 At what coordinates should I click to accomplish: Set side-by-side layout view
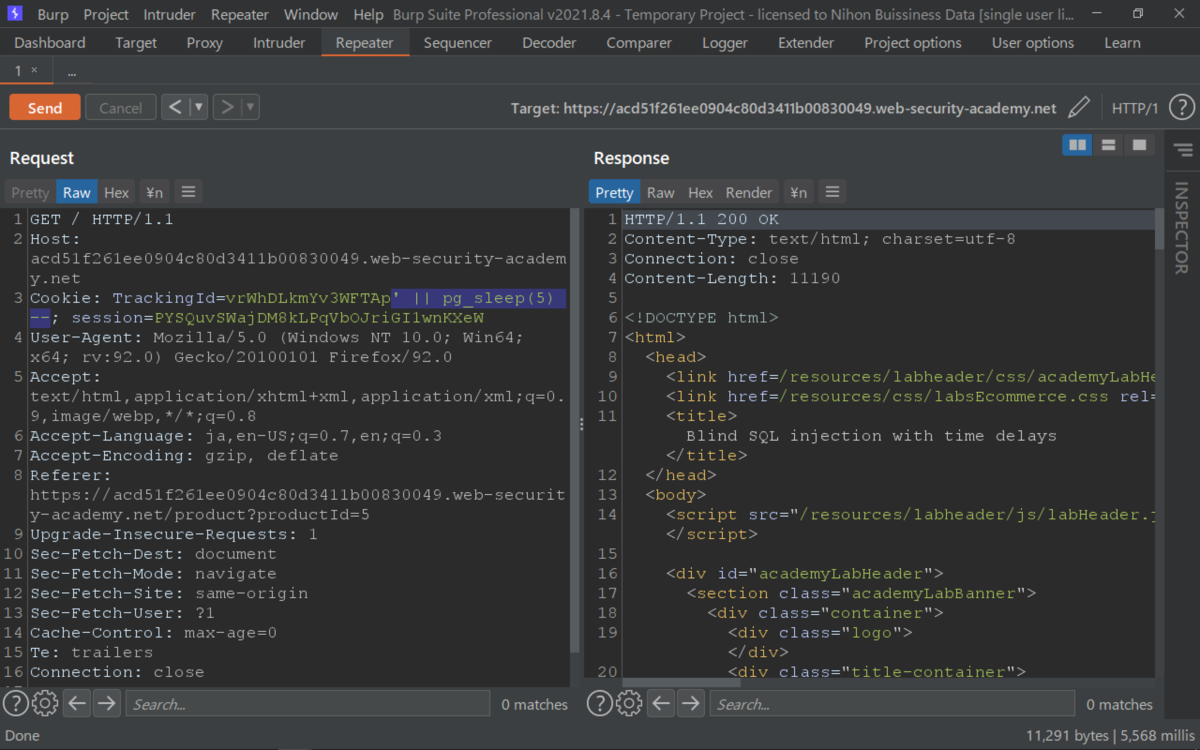(1077, 145)
